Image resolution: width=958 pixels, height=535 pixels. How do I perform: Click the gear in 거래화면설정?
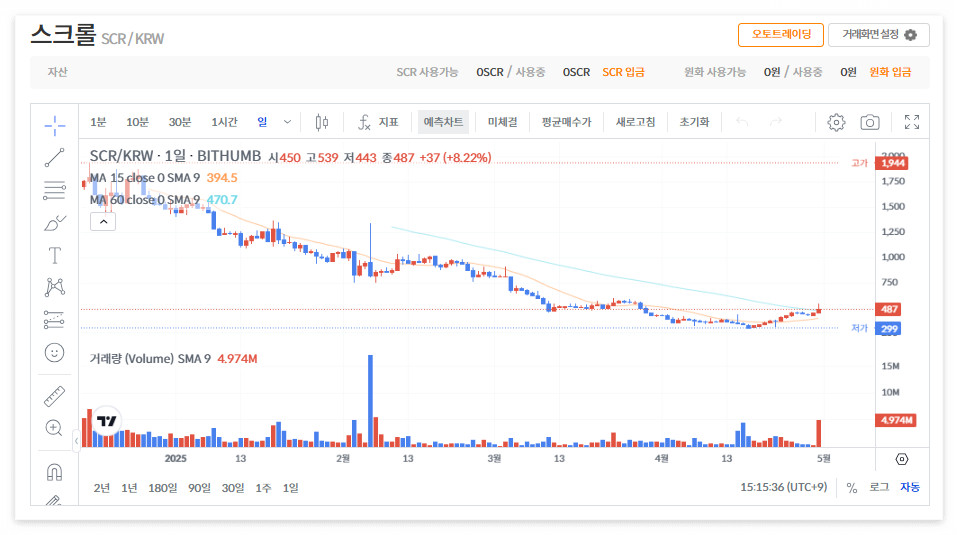coord(910,35)
